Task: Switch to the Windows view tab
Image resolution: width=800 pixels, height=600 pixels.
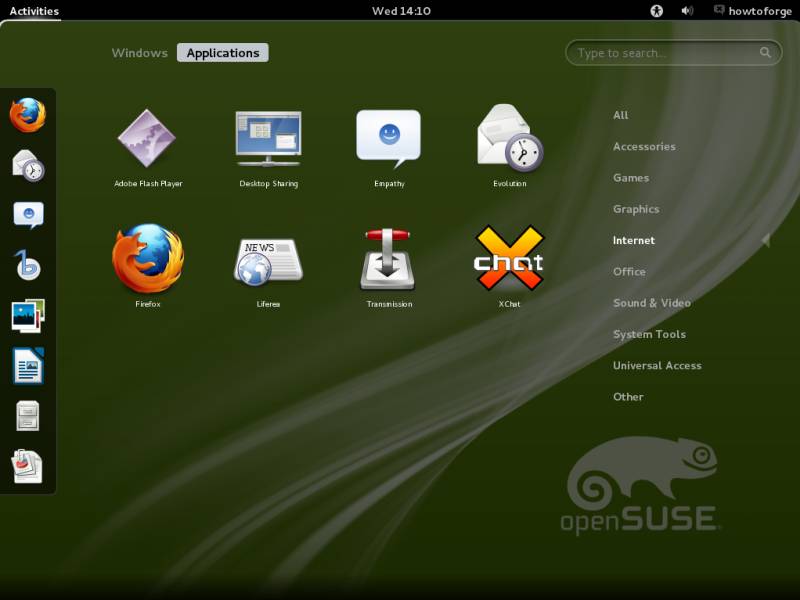Action: tap(139, 53)
